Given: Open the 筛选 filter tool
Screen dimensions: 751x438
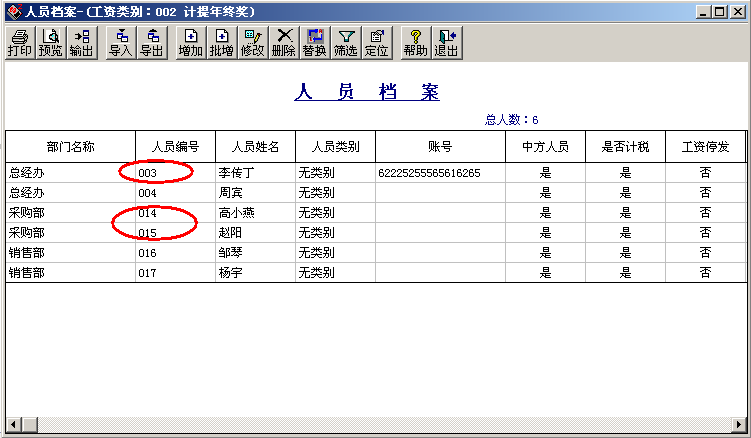Looking at the screenshot, I should click(346, 43).
